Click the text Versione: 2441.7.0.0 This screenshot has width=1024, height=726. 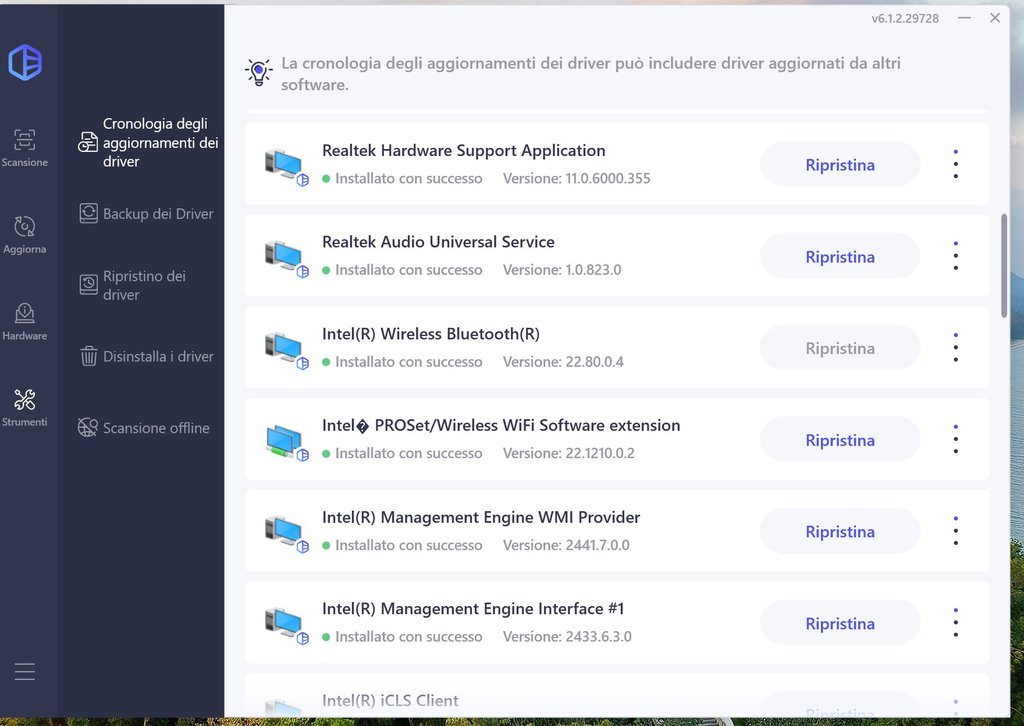566,545
